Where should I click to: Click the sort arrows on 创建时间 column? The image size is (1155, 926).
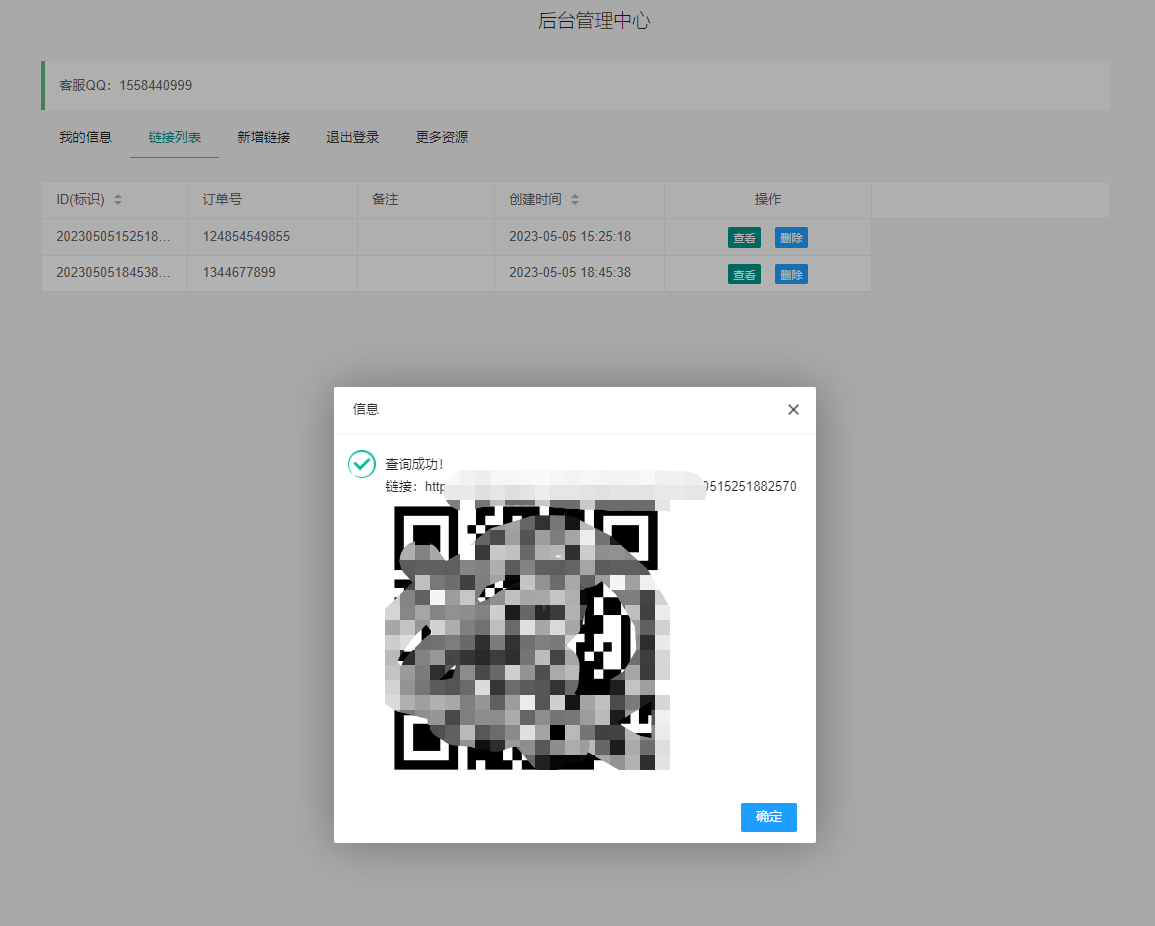575,199
